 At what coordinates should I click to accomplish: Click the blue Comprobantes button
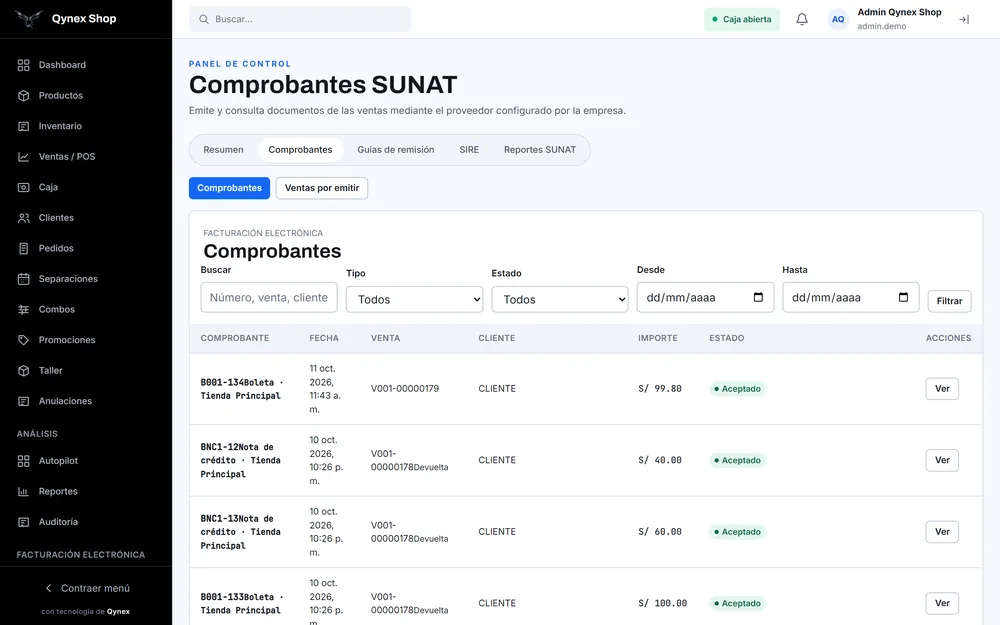230,188
